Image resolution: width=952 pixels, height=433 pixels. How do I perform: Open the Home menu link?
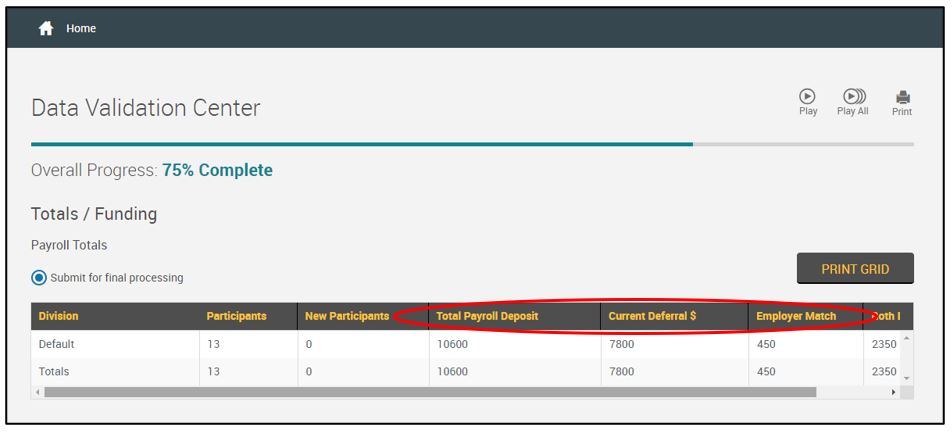click(x=81, y=29)
